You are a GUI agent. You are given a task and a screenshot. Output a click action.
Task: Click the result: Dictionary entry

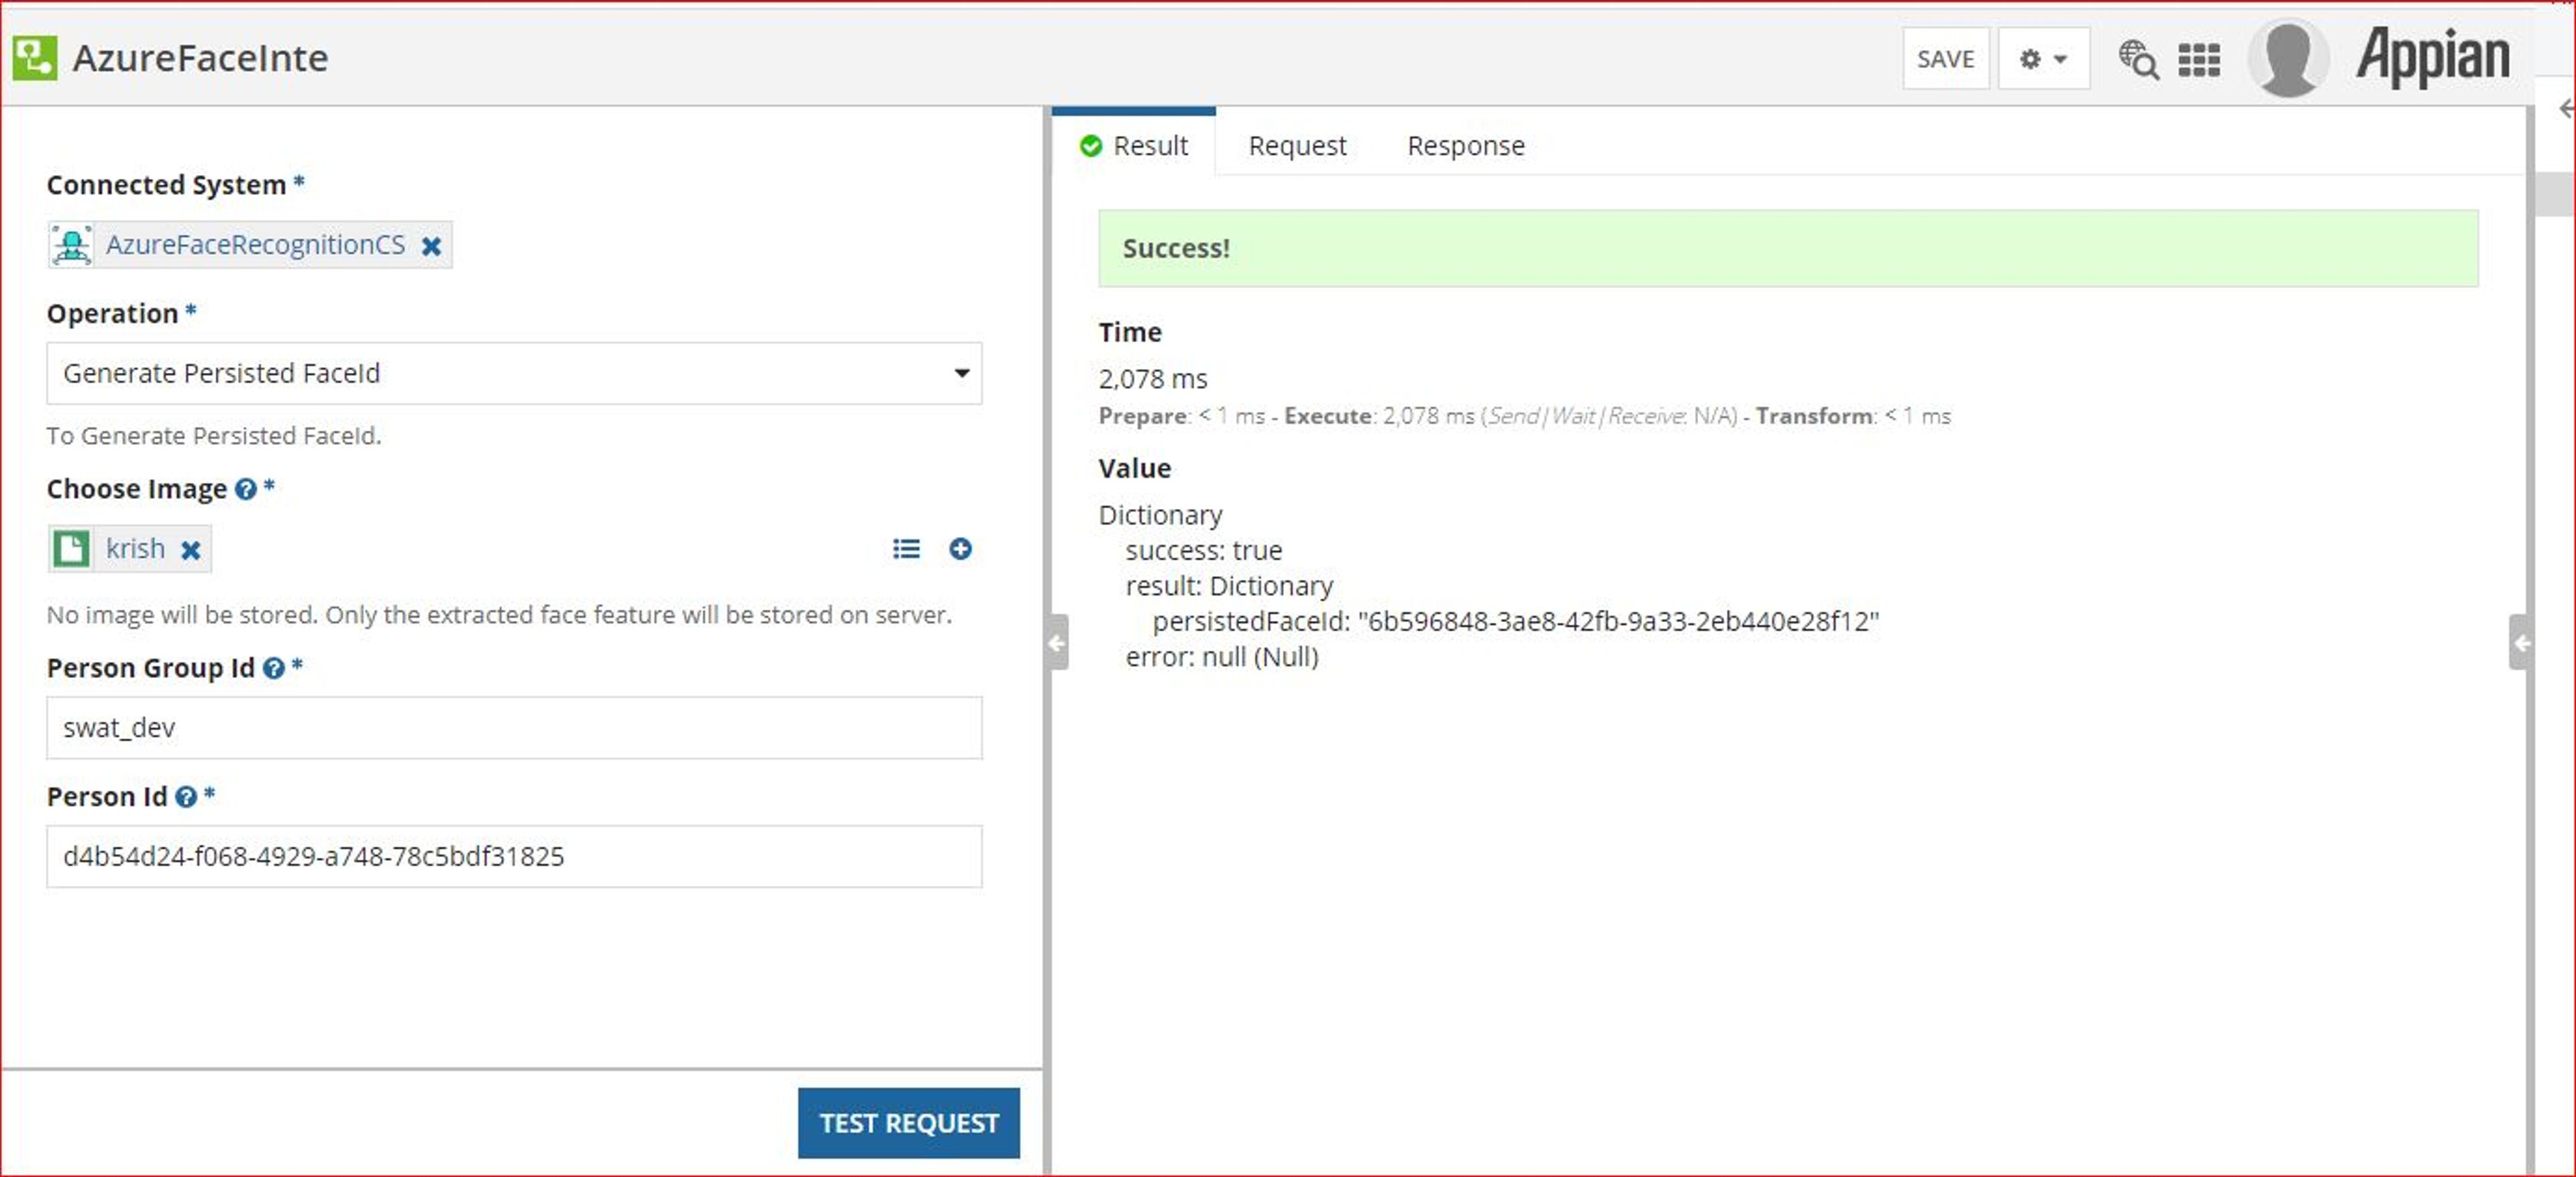1229,586
